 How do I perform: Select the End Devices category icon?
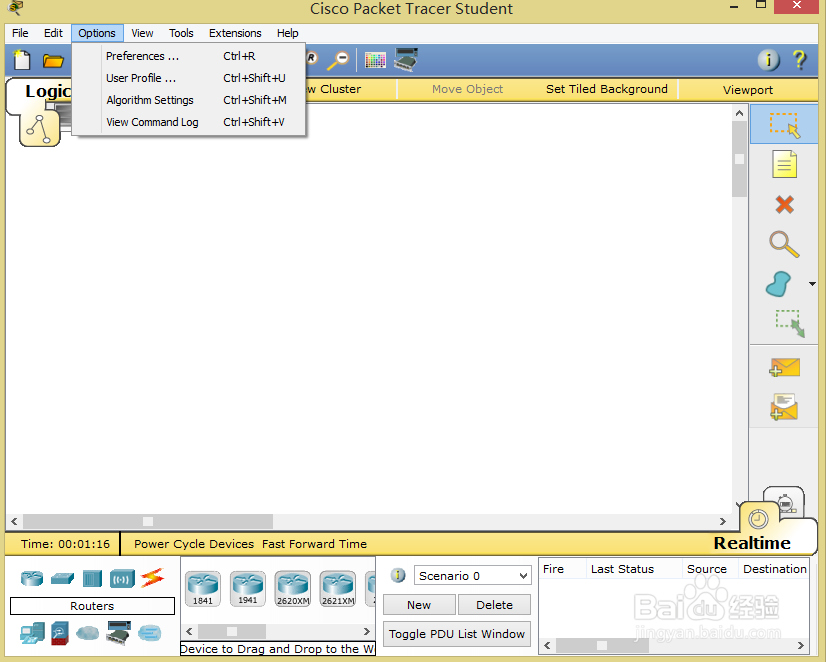point(32,634)
